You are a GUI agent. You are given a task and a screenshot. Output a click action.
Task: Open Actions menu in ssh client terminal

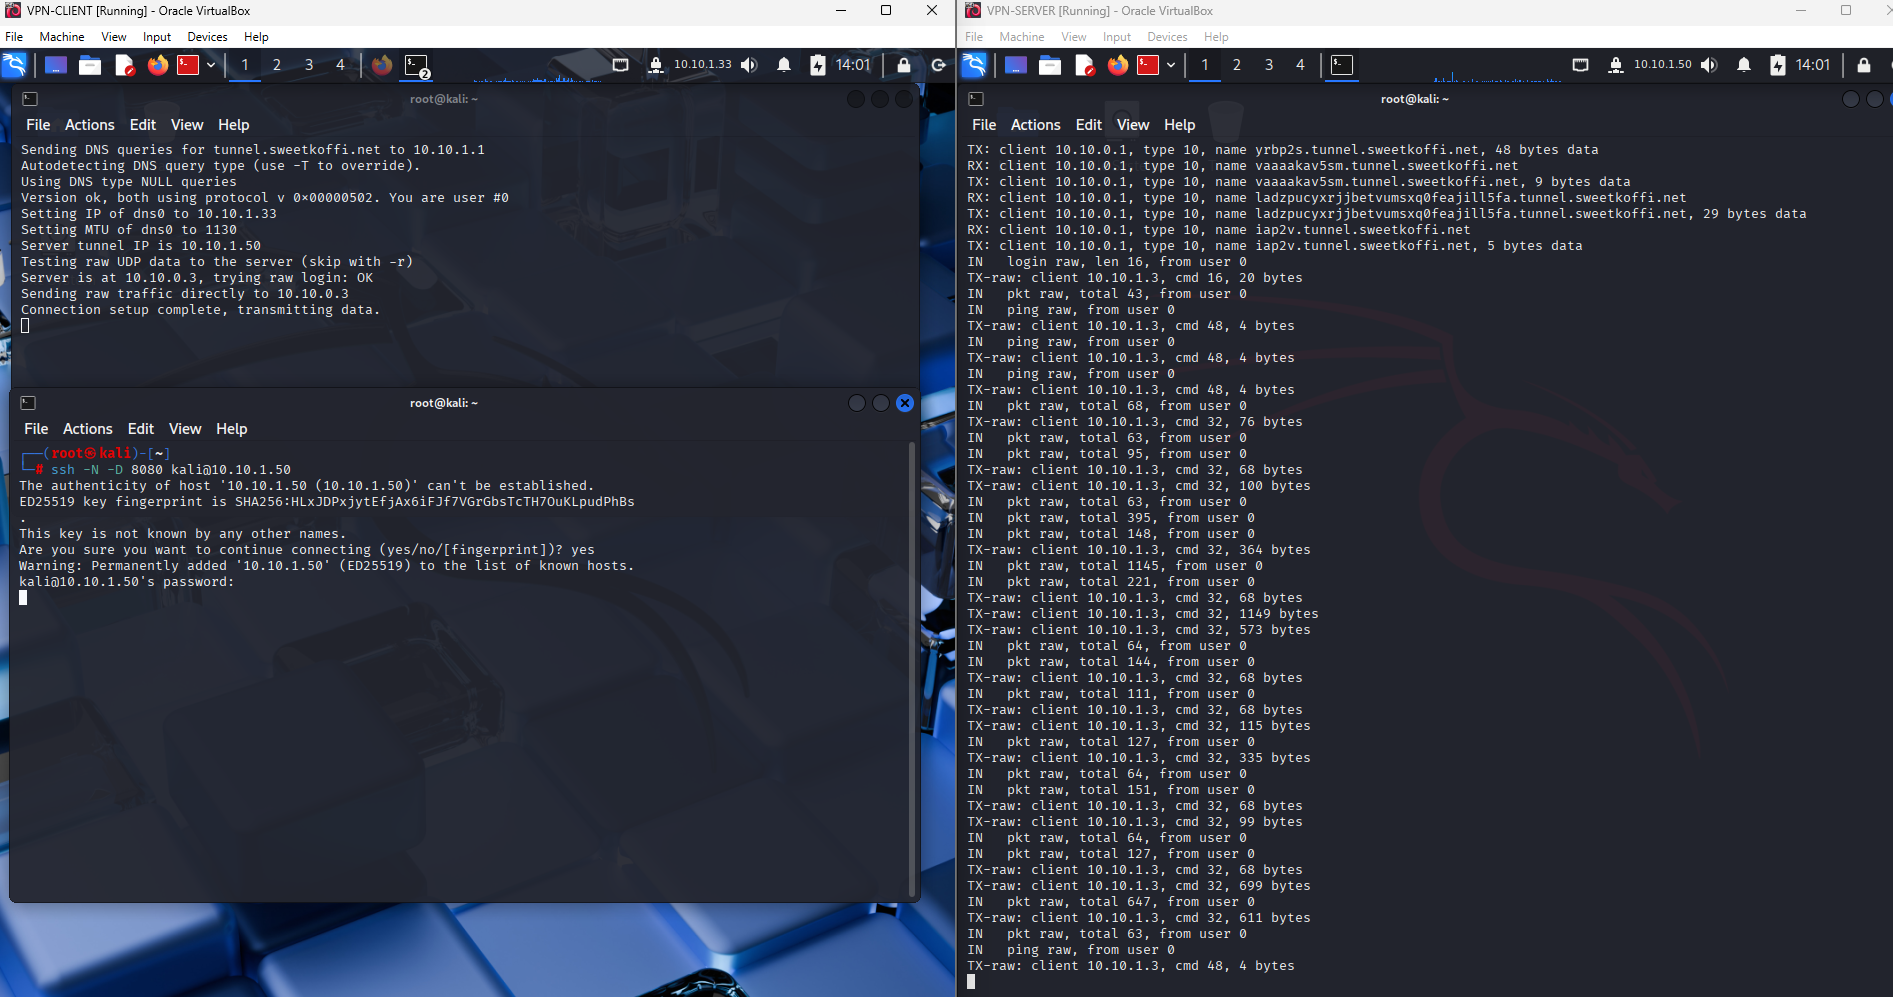pos(88,429)
